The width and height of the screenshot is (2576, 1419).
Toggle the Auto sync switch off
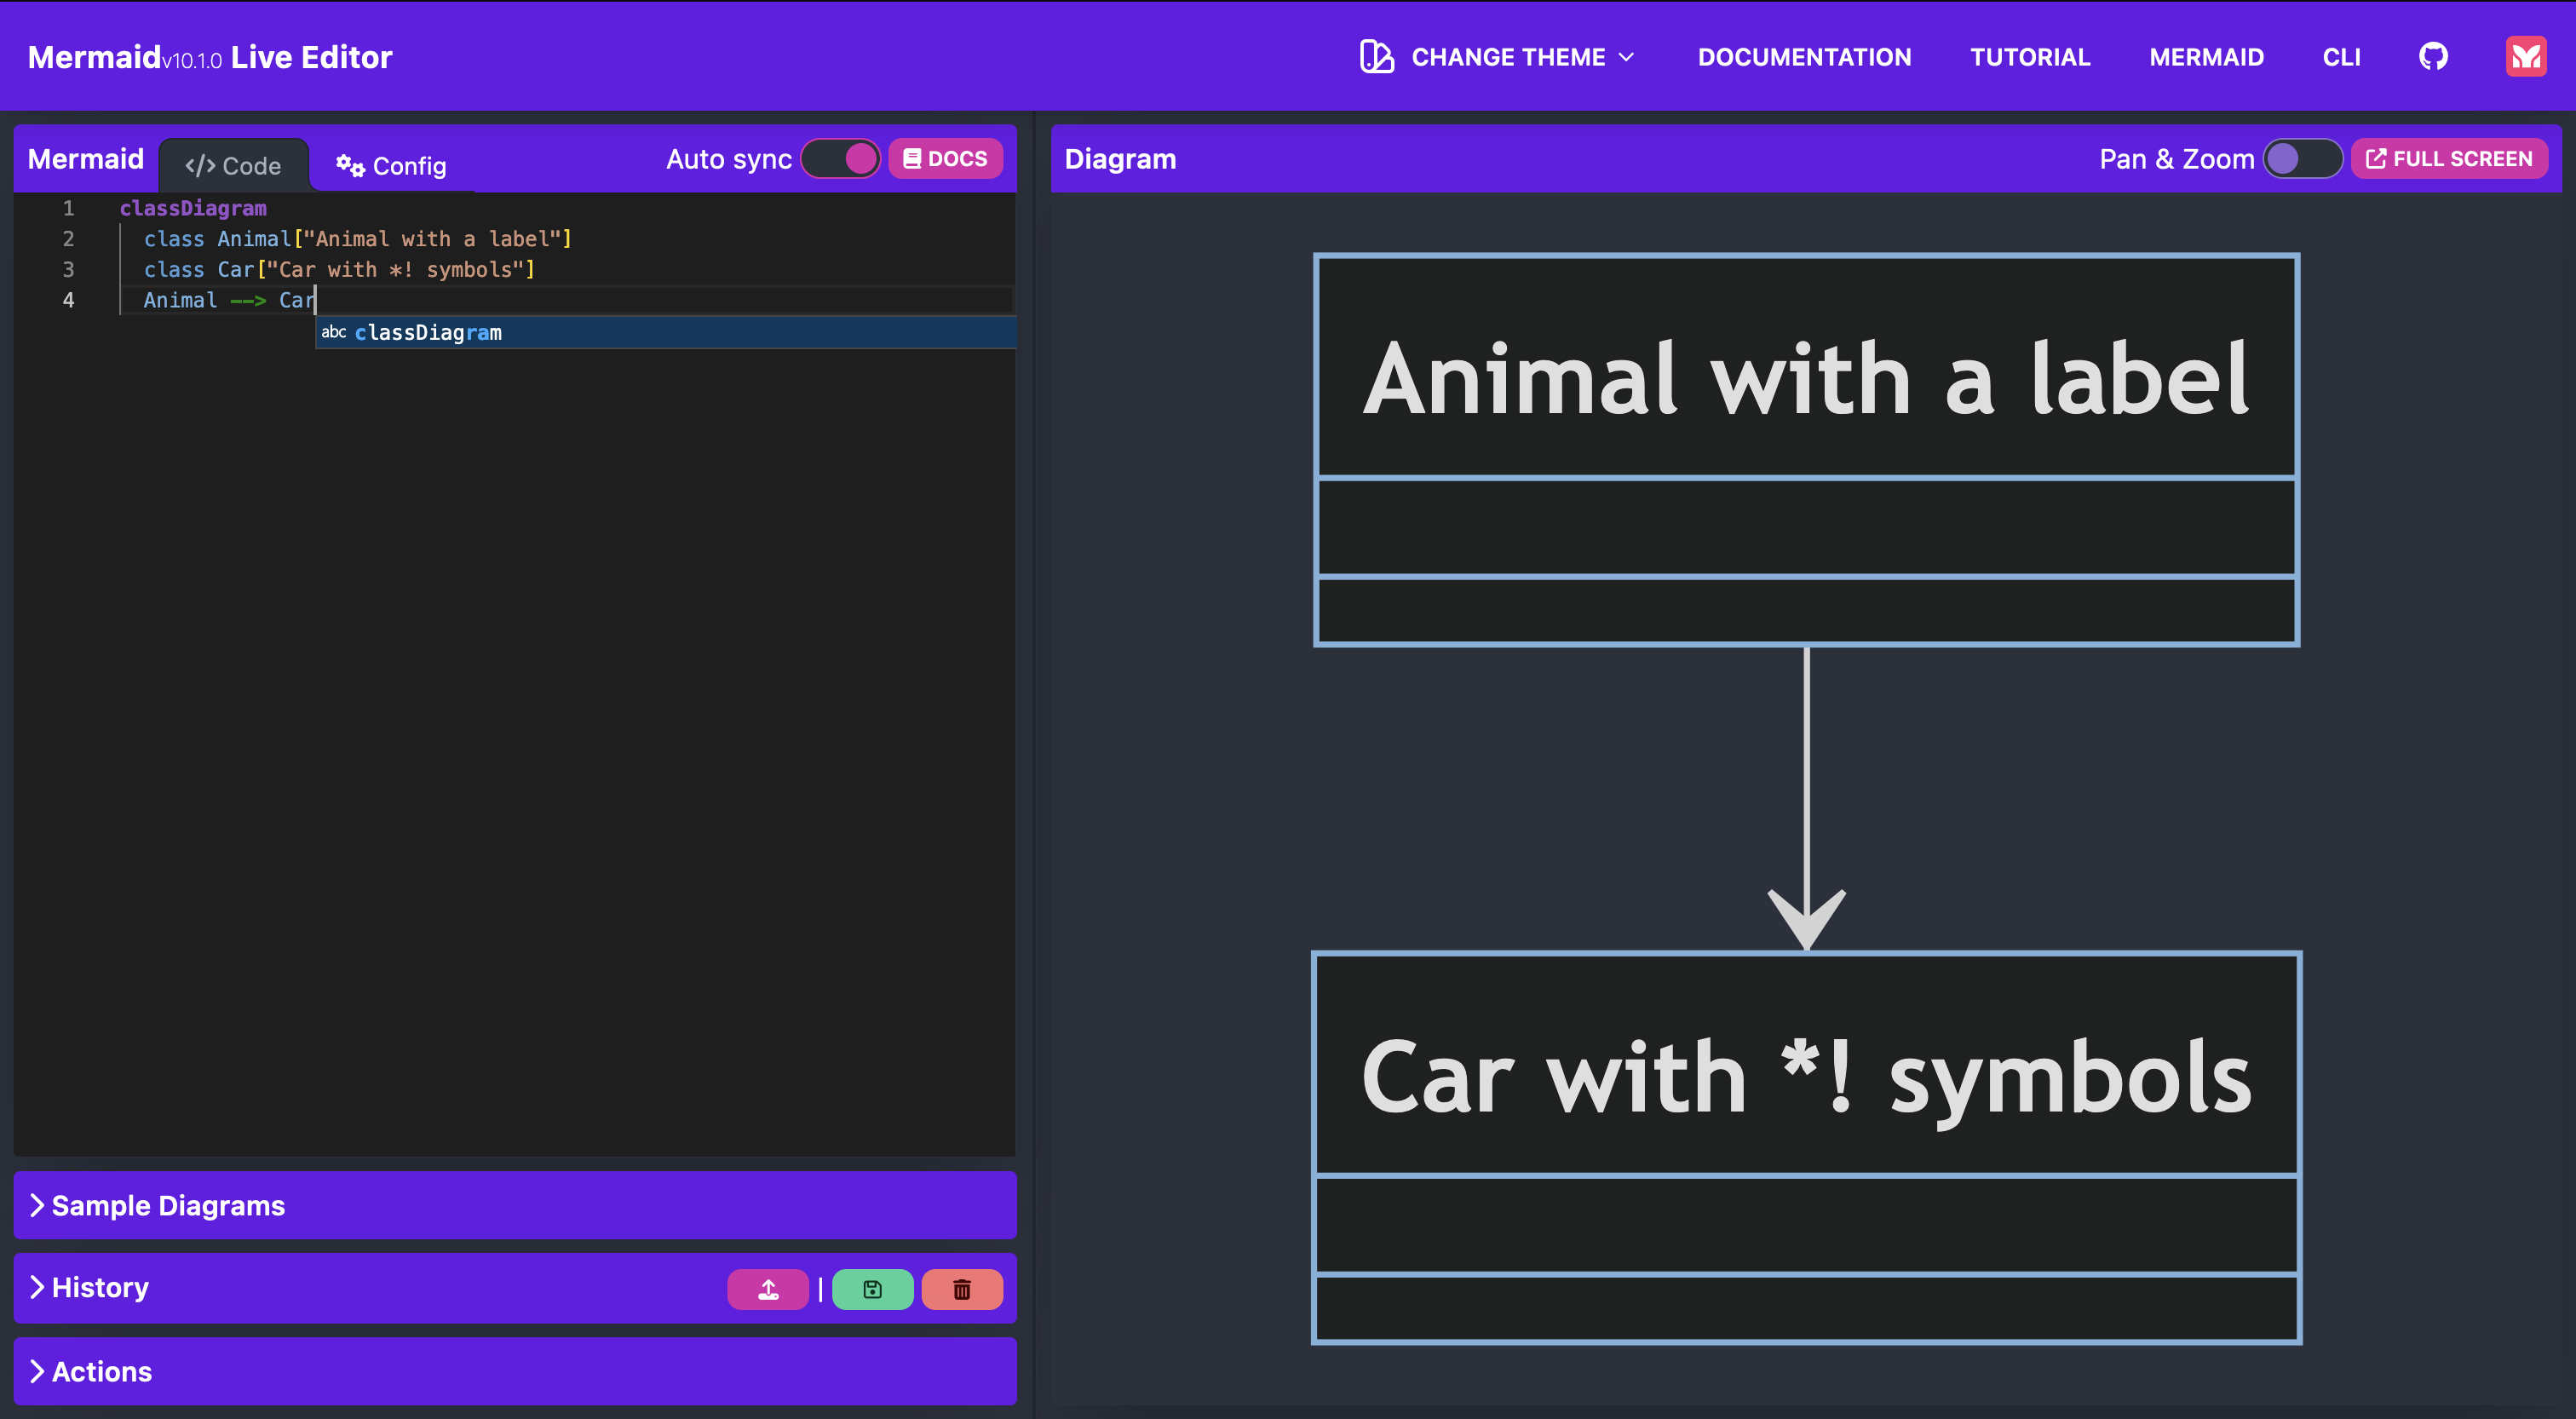pyautogui.click(x=841, y=158)
